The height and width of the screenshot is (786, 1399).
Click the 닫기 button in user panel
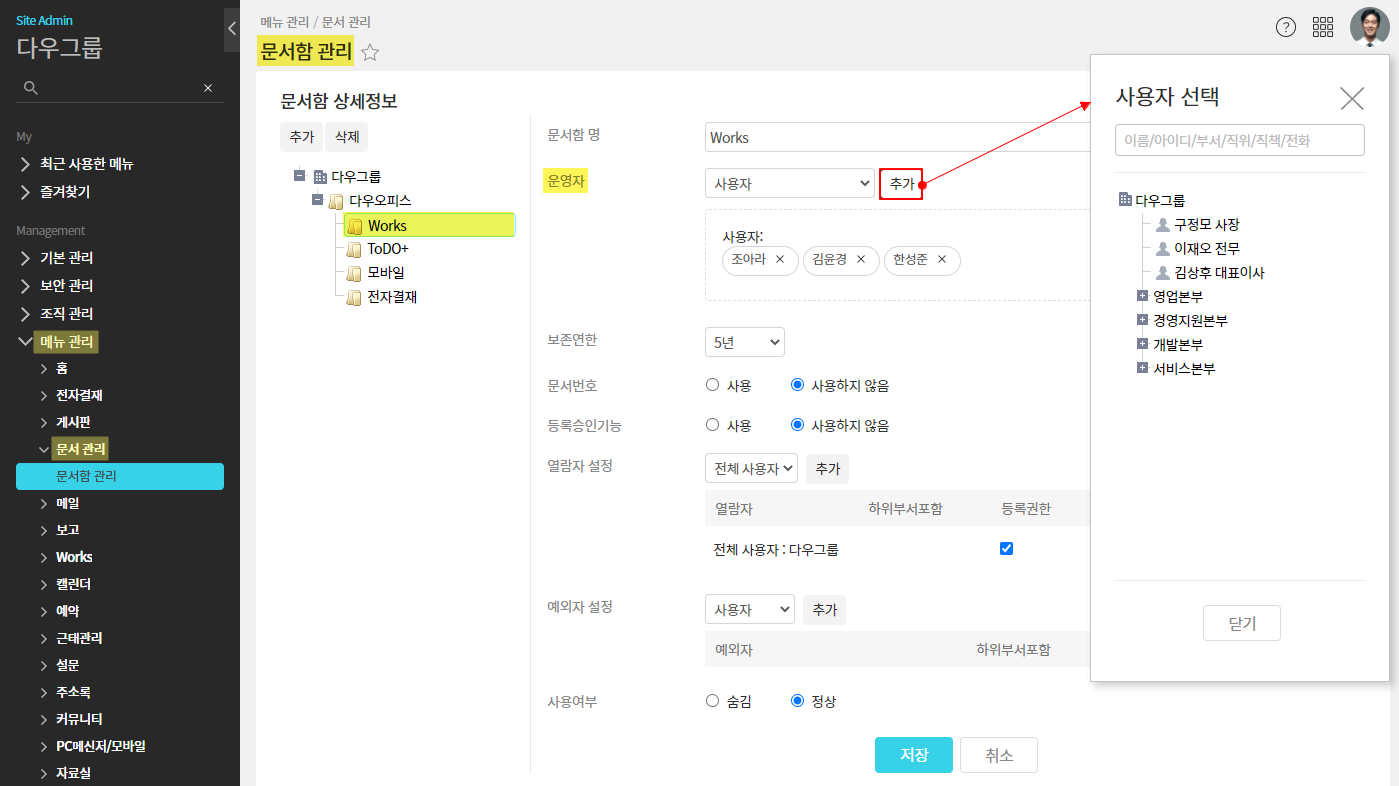pyautogui.click(x=1241, y=623)
